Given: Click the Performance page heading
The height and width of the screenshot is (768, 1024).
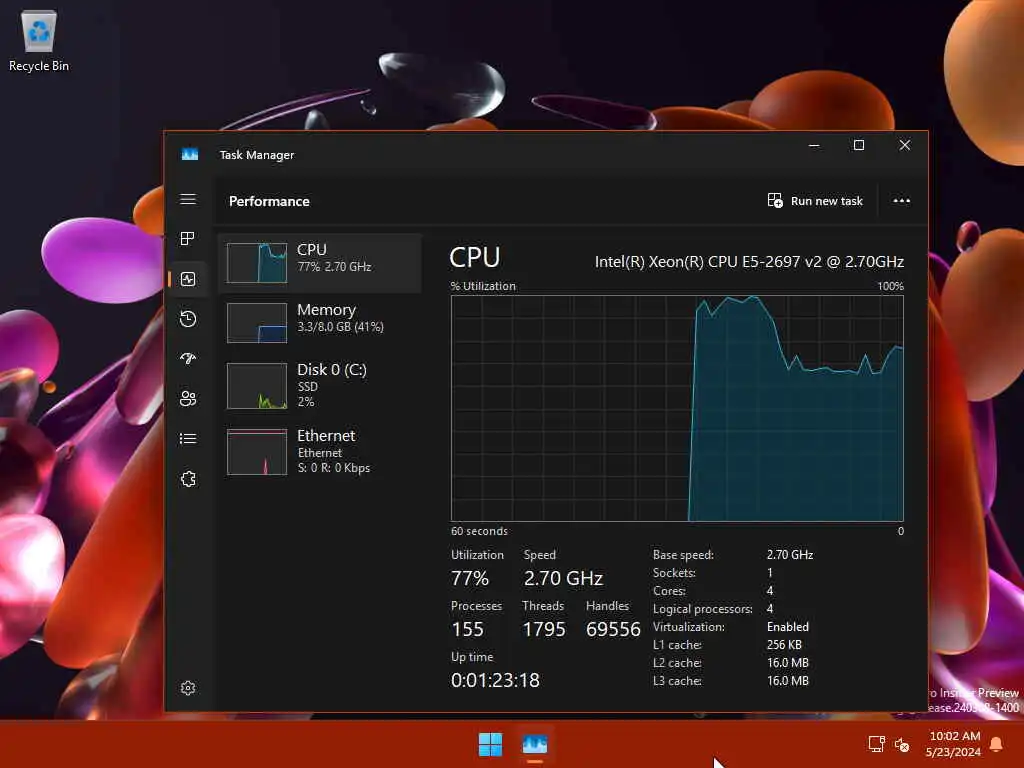Looking at the screenshot, I should pos(269,201).
